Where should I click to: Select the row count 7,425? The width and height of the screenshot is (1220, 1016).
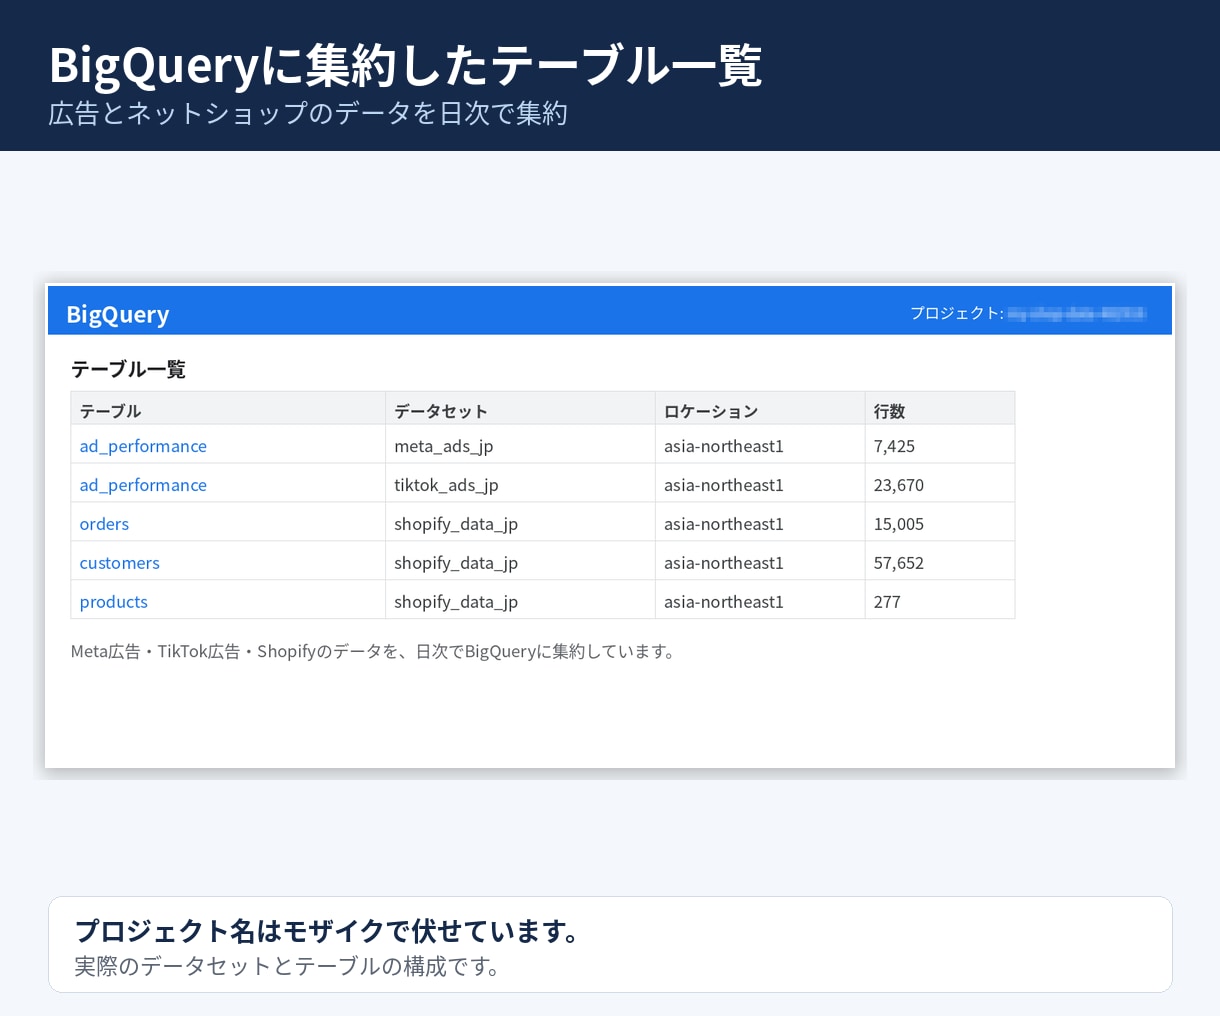coord(894,446)
